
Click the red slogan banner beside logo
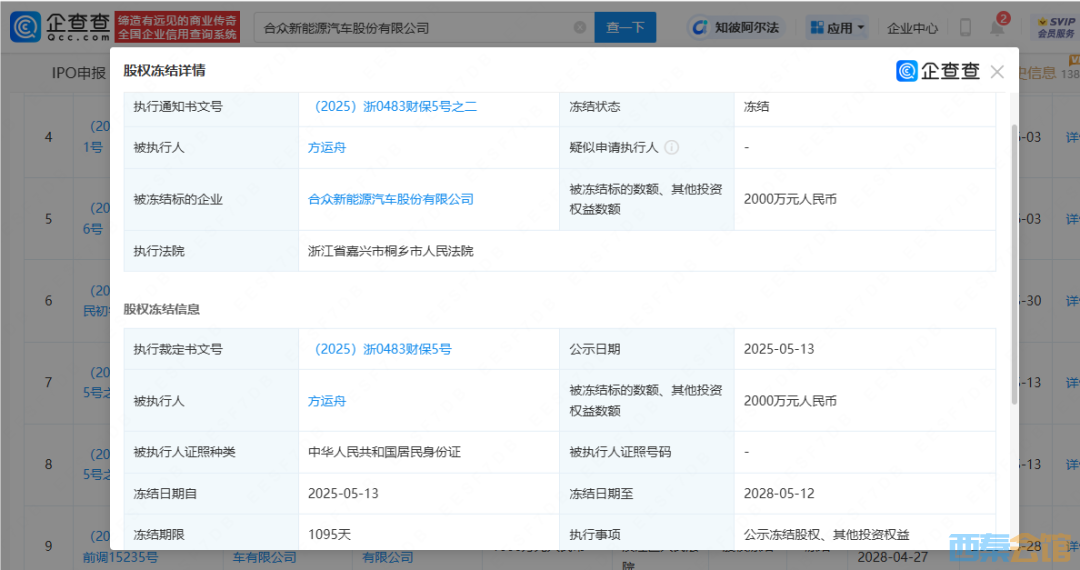[177, 27]
